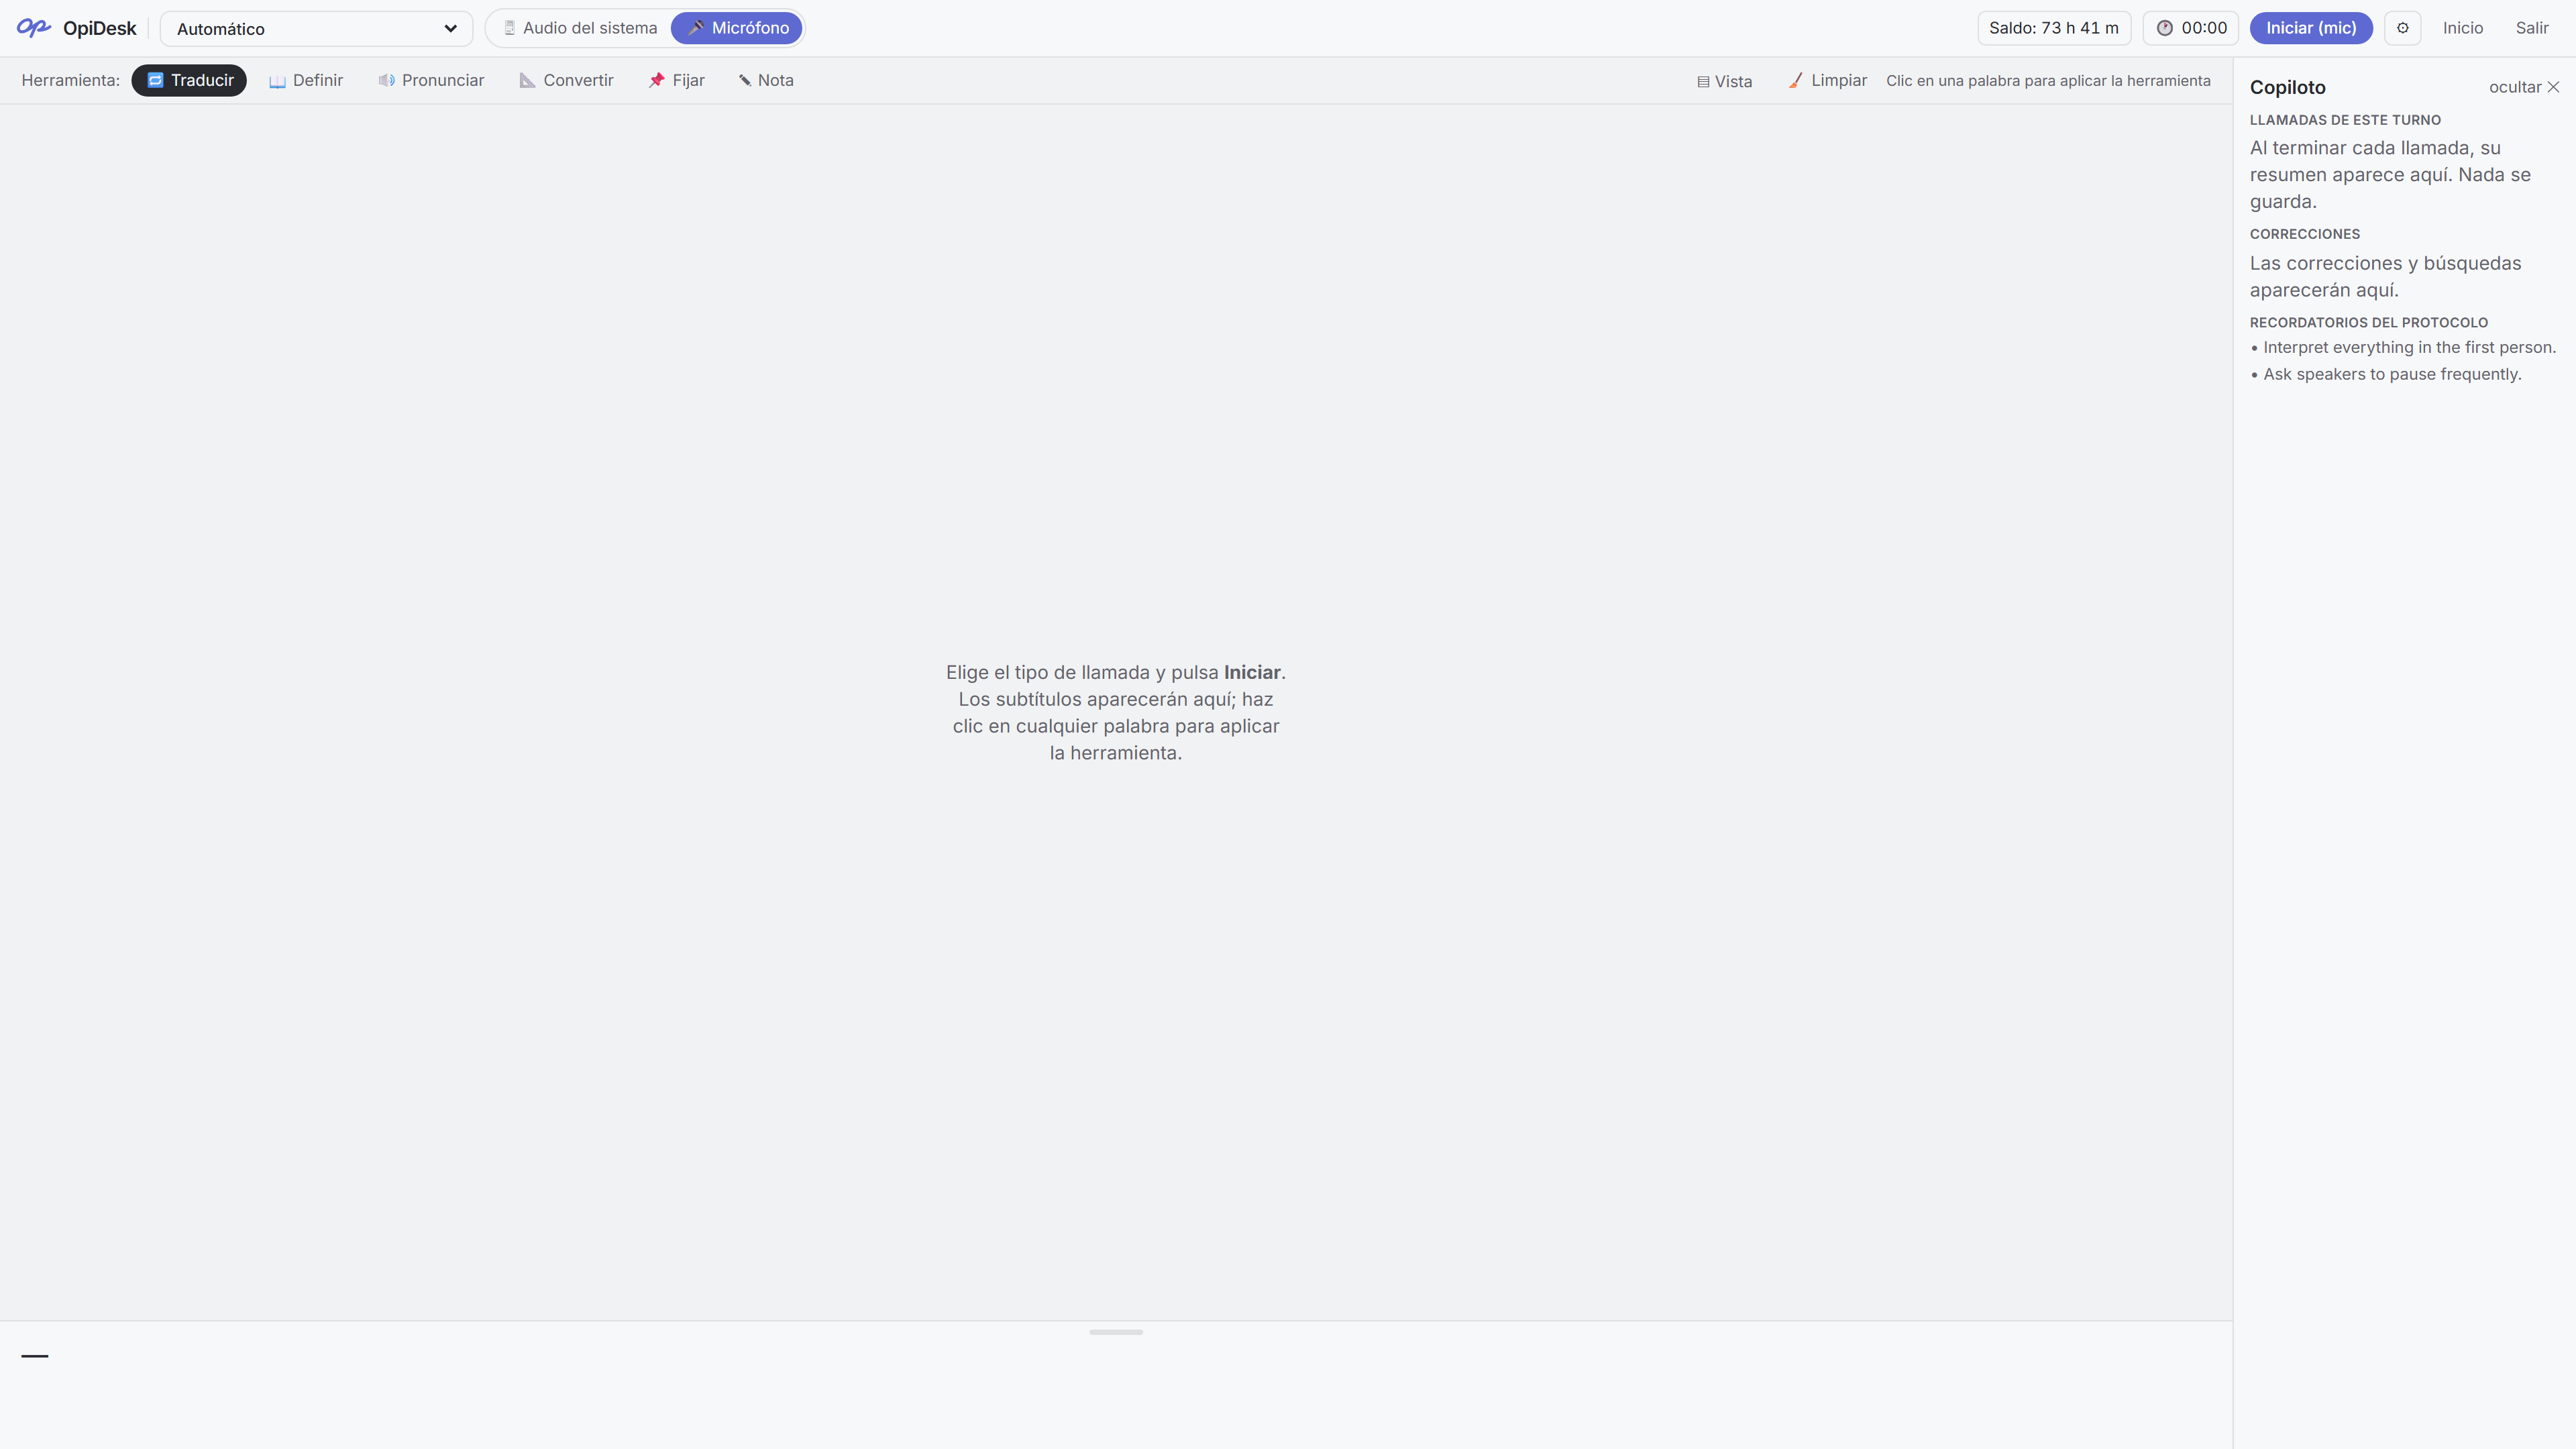2576x1449 pixels.
Task: Start session with Iniciar (mic)
Action: point(2311,28)
